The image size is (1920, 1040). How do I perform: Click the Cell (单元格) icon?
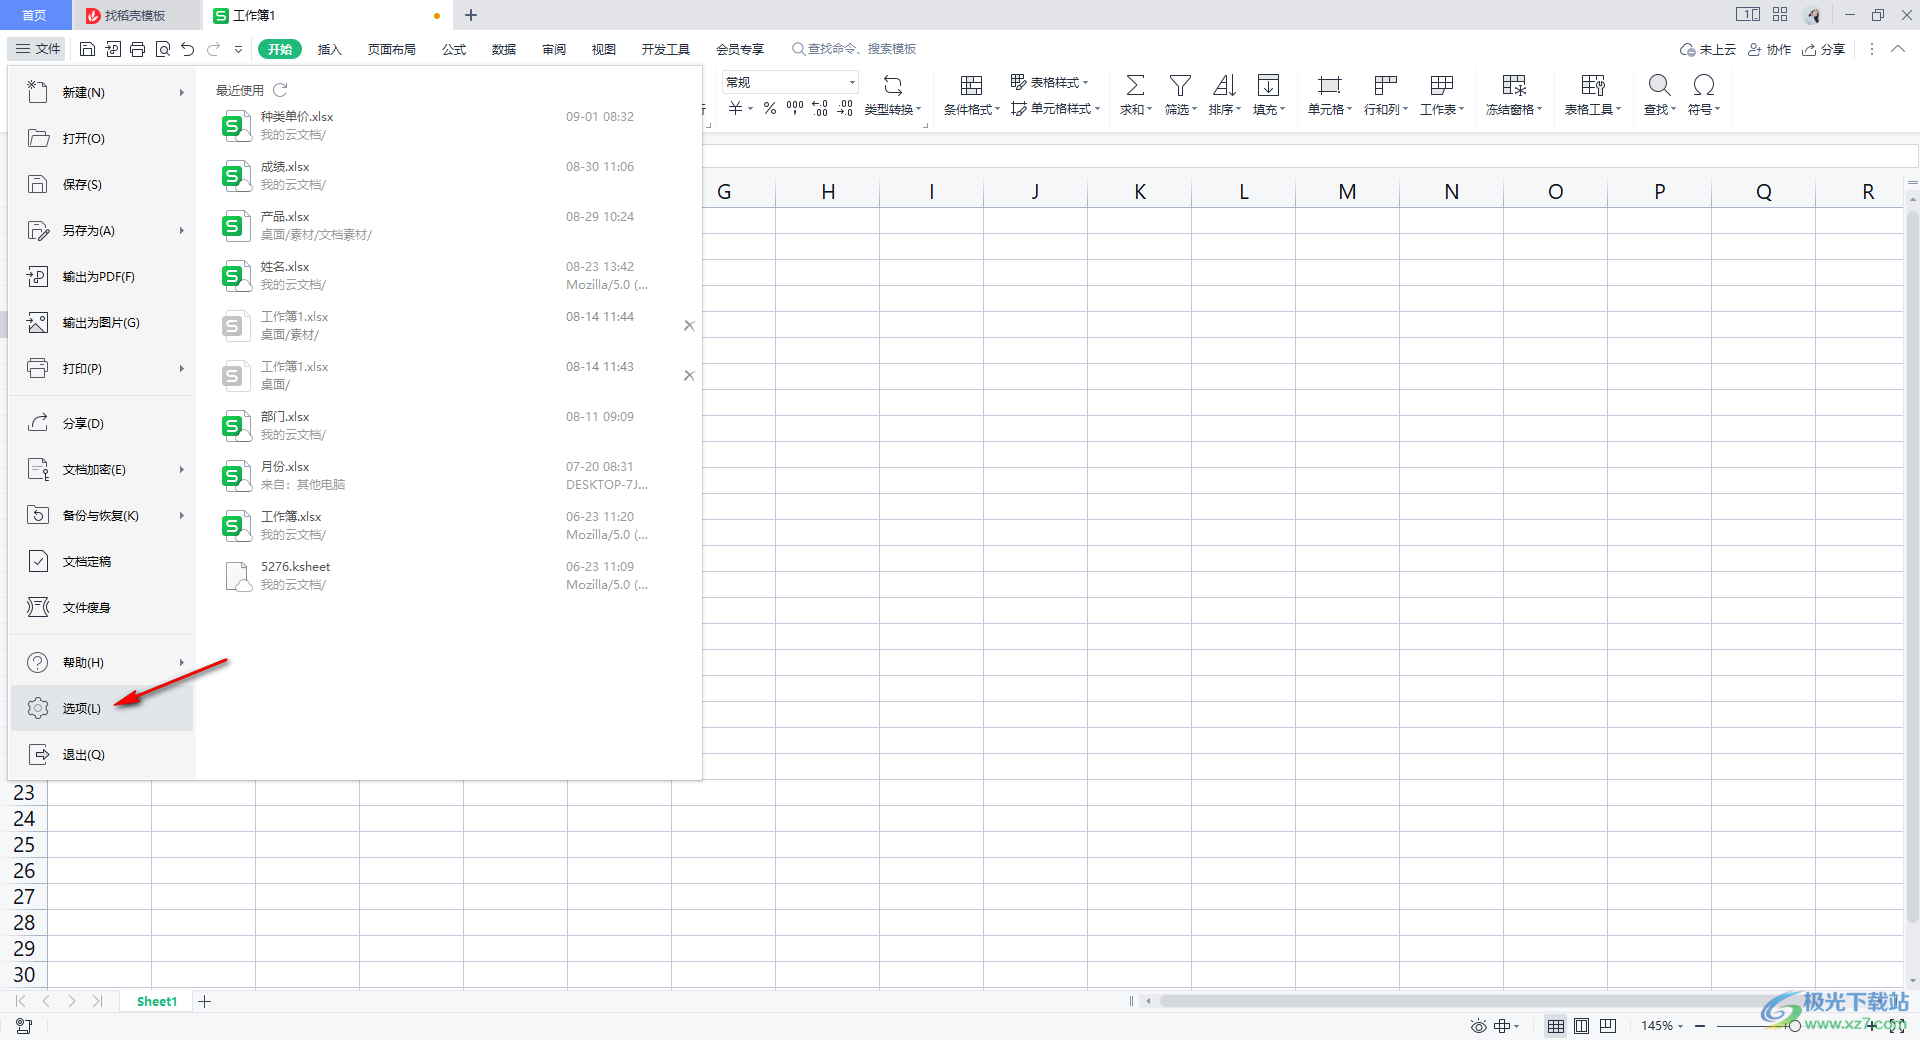pyautogui.click(x=1329, y=85)
